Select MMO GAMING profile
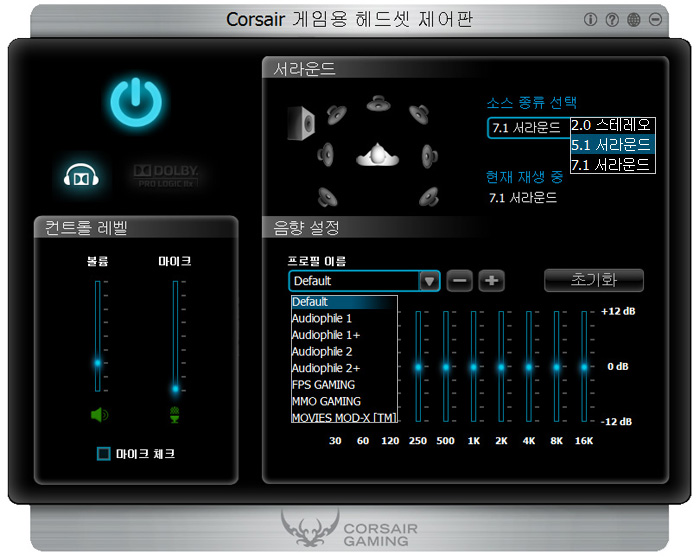This screenshot has height=560, width=700. click(344, 401)
